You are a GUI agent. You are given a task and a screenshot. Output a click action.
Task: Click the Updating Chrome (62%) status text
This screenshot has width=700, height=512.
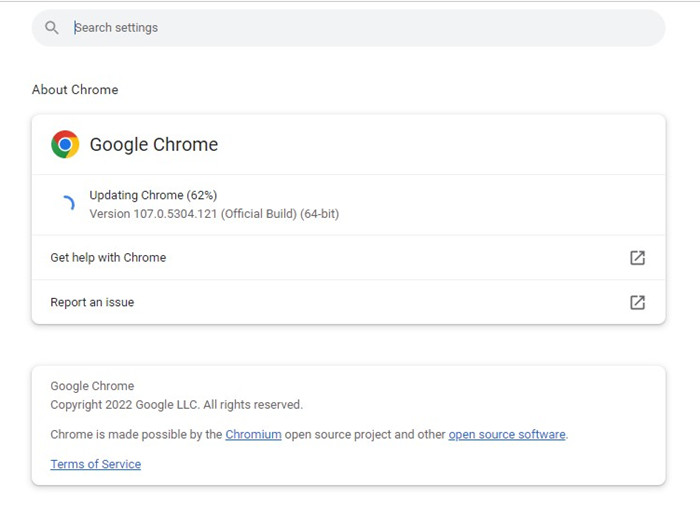point(153,195)
